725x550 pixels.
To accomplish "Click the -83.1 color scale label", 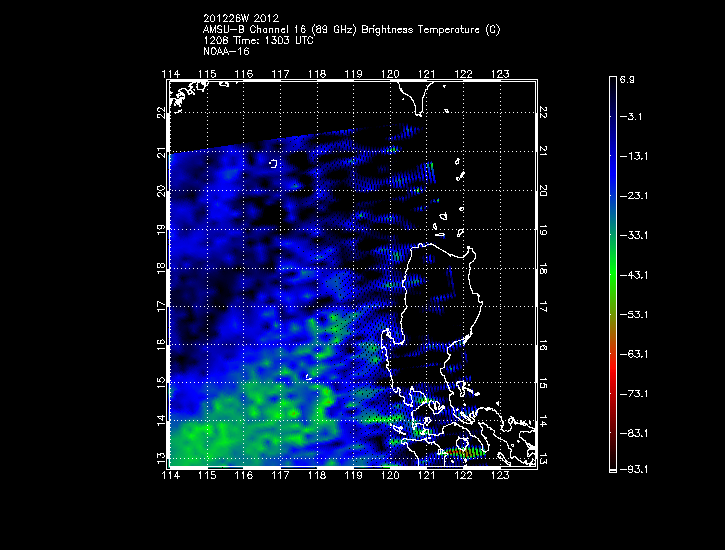I will point(634,434).
